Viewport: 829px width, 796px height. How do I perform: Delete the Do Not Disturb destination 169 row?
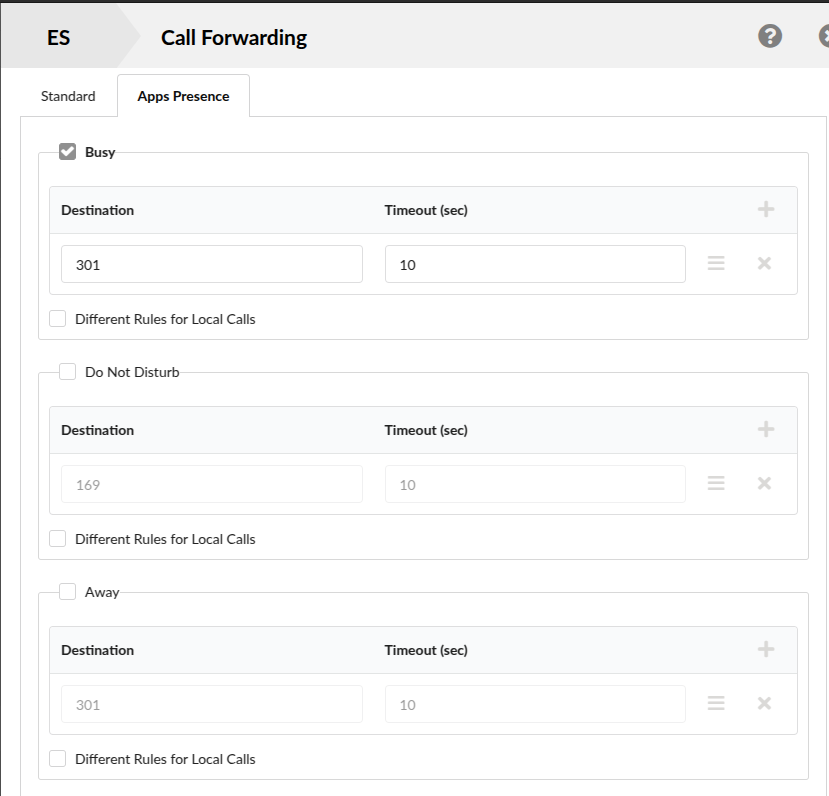coord(764,483)
